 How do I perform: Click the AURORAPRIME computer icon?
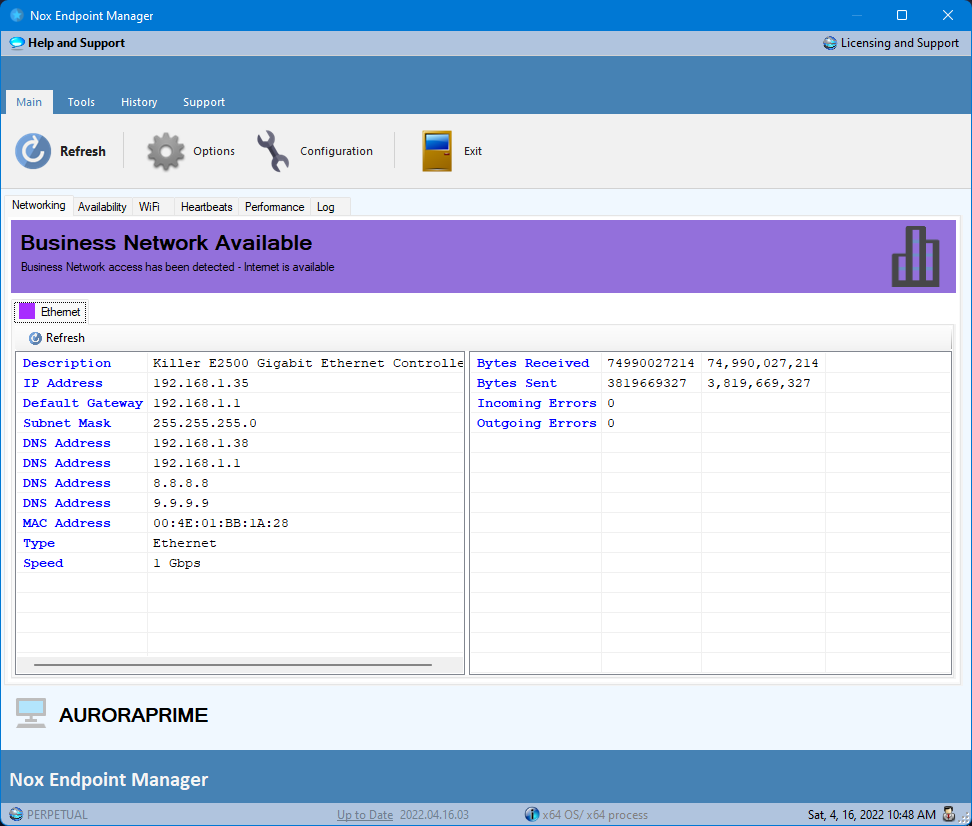coord(31,712)
